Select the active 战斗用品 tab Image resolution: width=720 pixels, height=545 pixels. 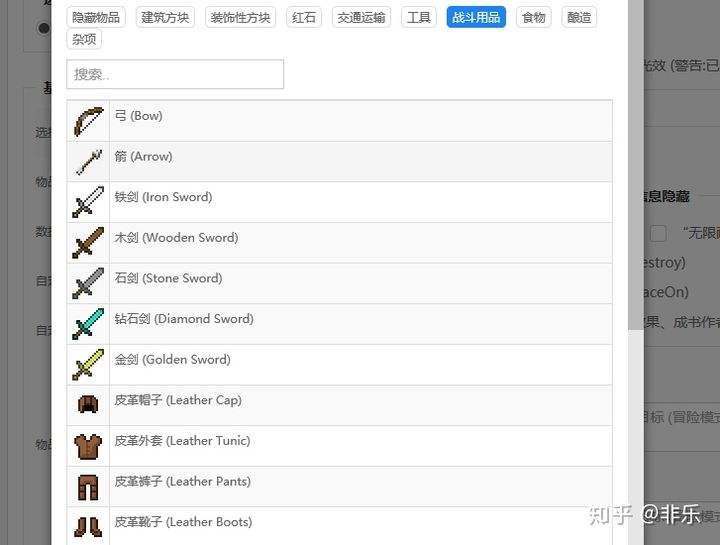tap(476, 17)
